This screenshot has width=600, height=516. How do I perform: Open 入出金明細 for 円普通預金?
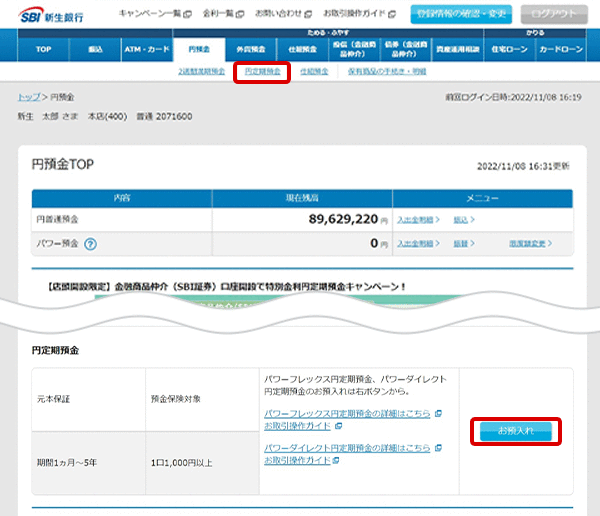point(418,217)
